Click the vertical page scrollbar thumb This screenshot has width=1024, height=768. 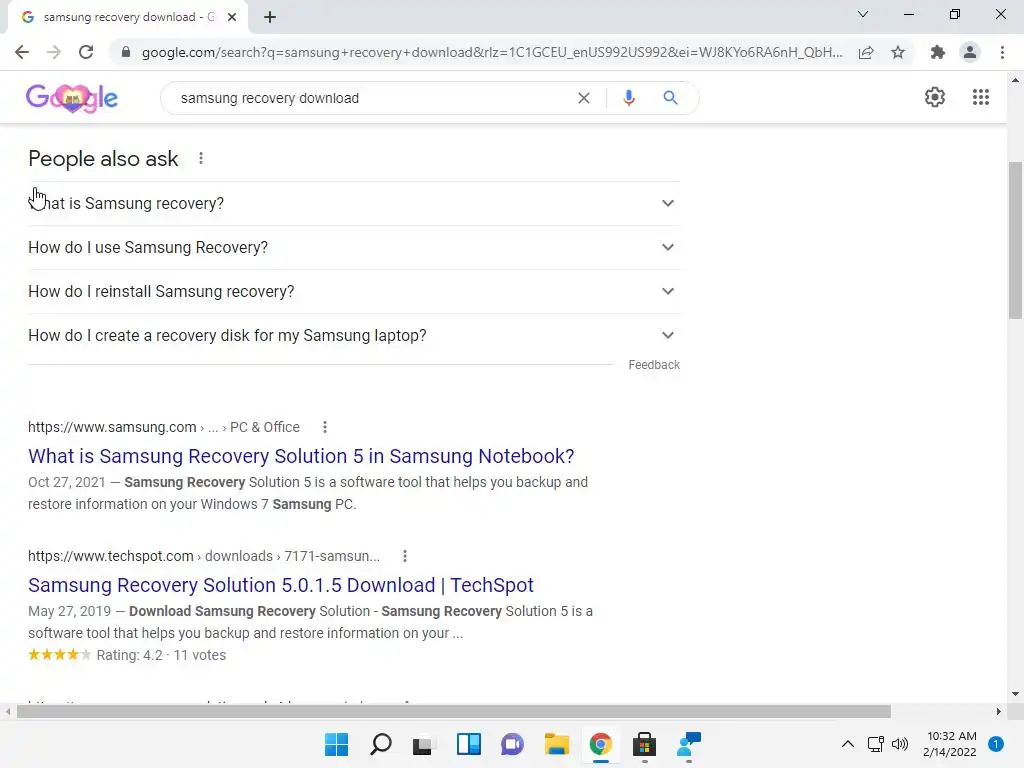(x=1015, y=240)
